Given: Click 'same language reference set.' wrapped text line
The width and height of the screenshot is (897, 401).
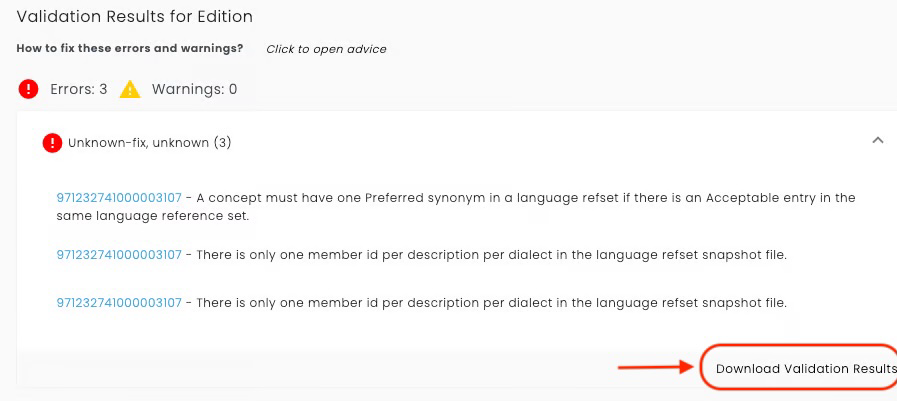Looking at the screenshot, I should coord(140,215).
